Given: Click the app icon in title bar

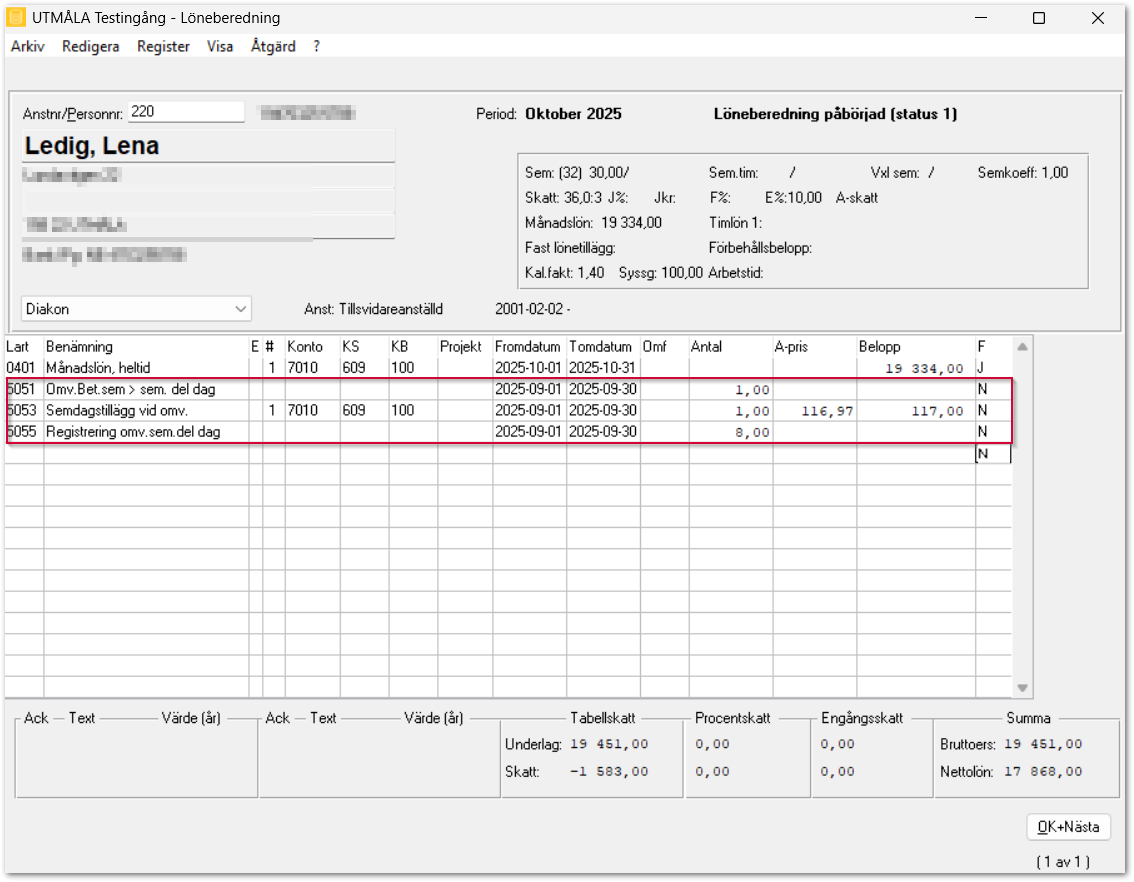Looking at the screenshot, I should pos(16,18).
